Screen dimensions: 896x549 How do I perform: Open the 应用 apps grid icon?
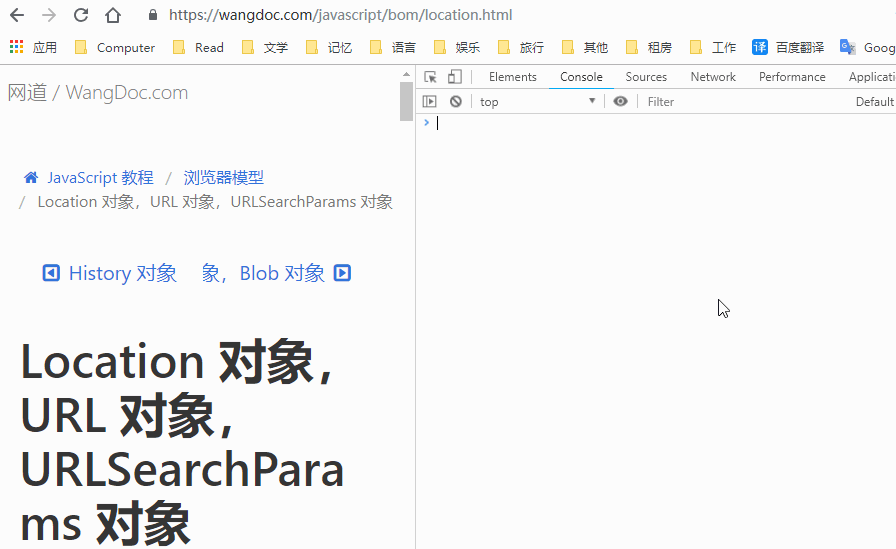point(17,47)
